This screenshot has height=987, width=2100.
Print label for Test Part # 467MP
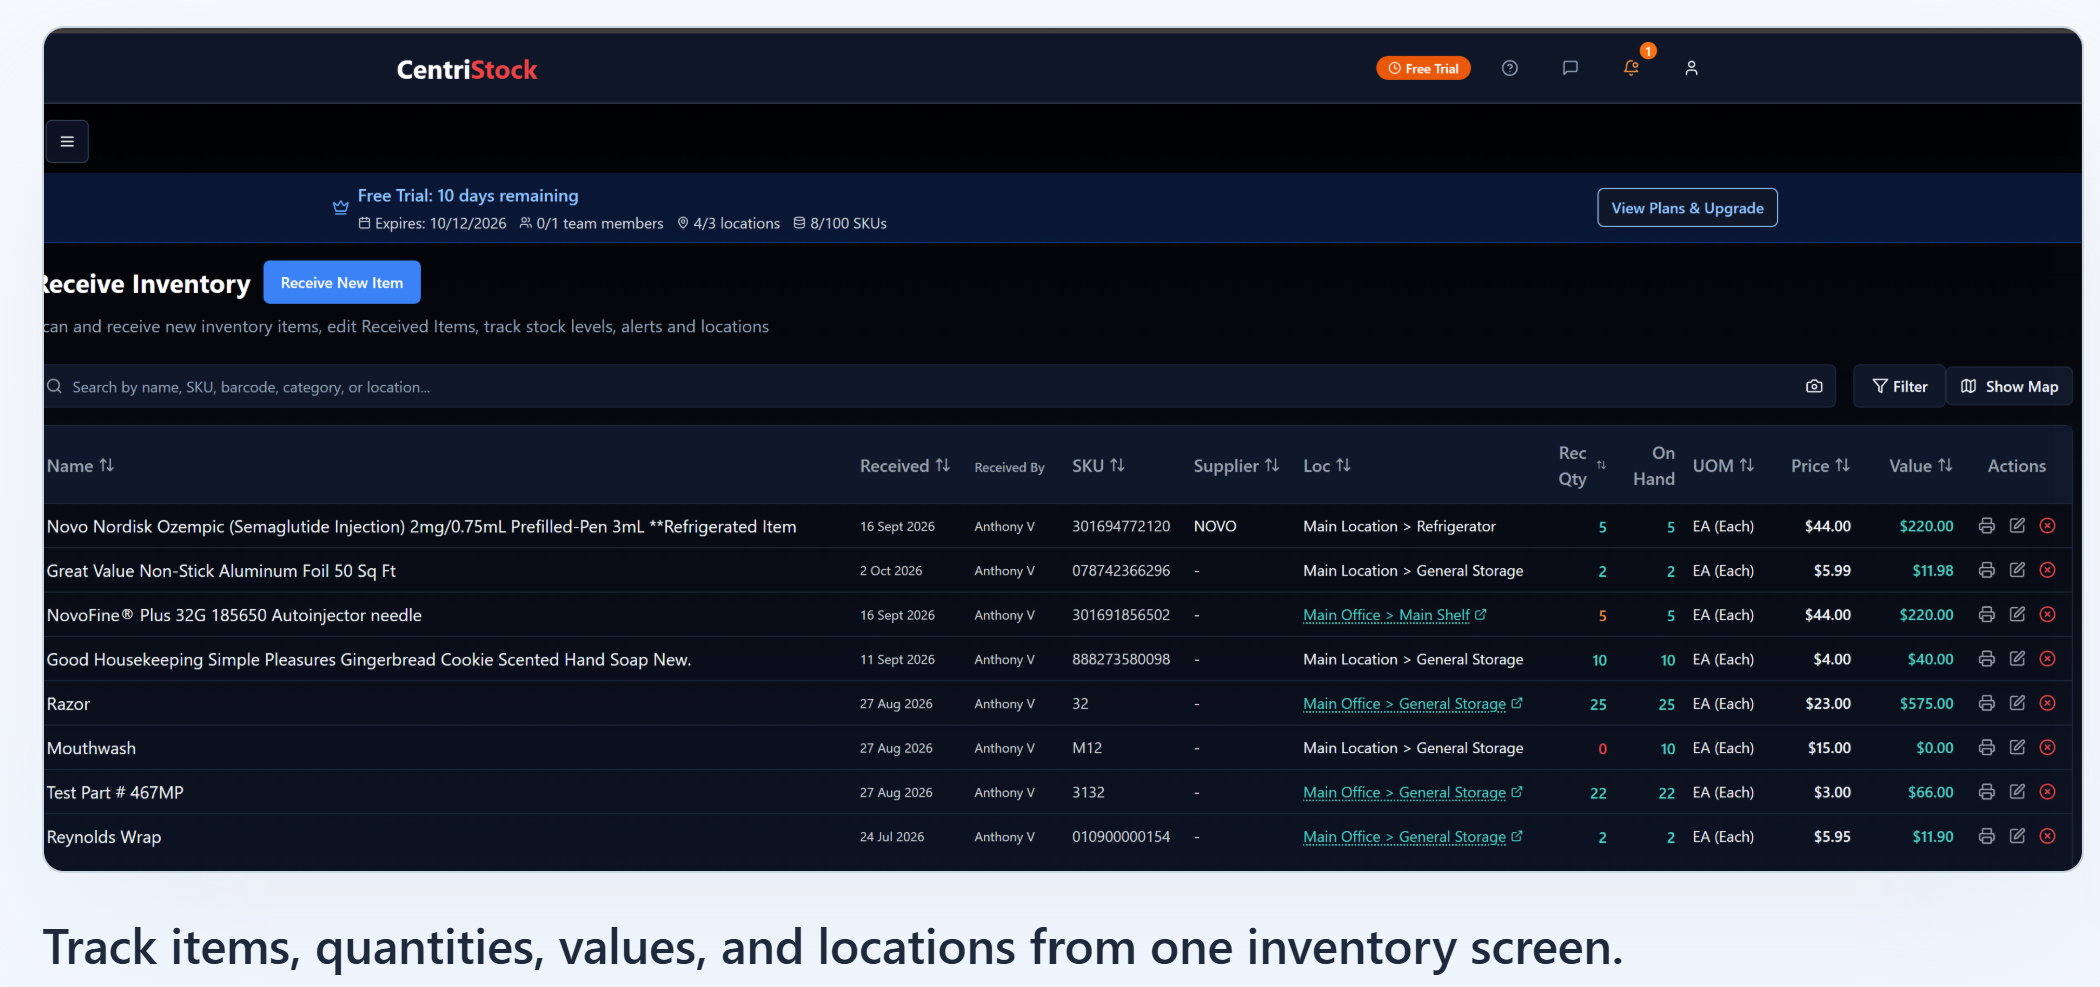[x=1987, y=792]
